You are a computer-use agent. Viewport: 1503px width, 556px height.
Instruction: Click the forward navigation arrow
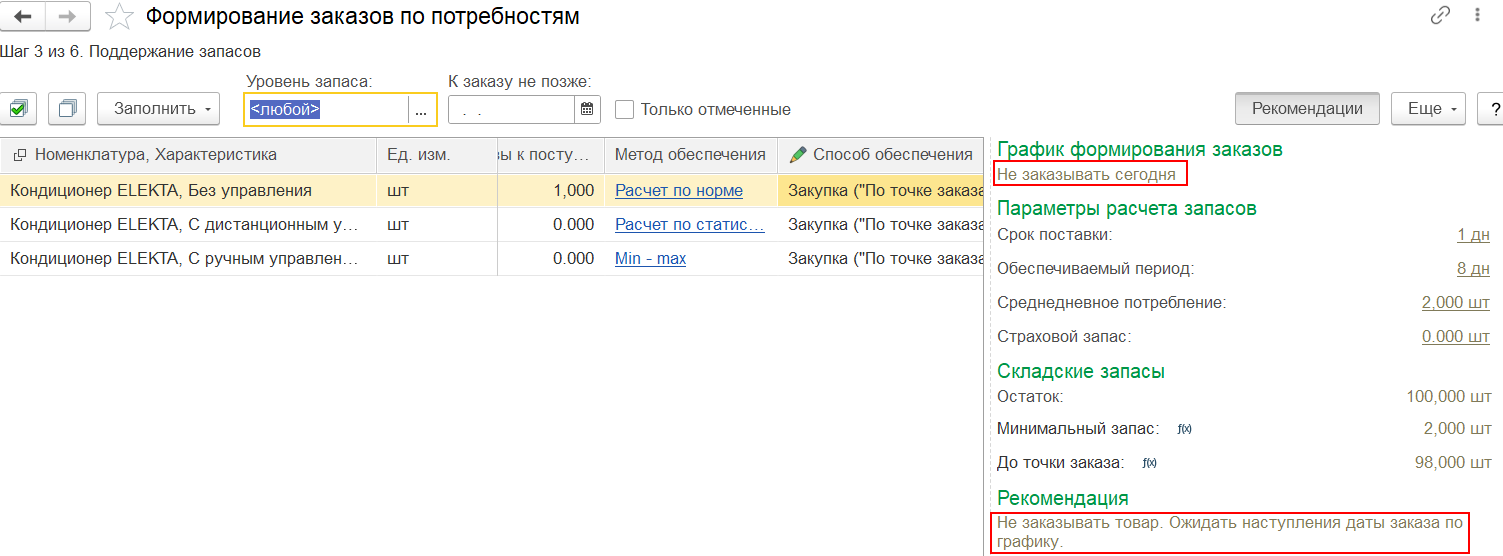tap(68, 17)
